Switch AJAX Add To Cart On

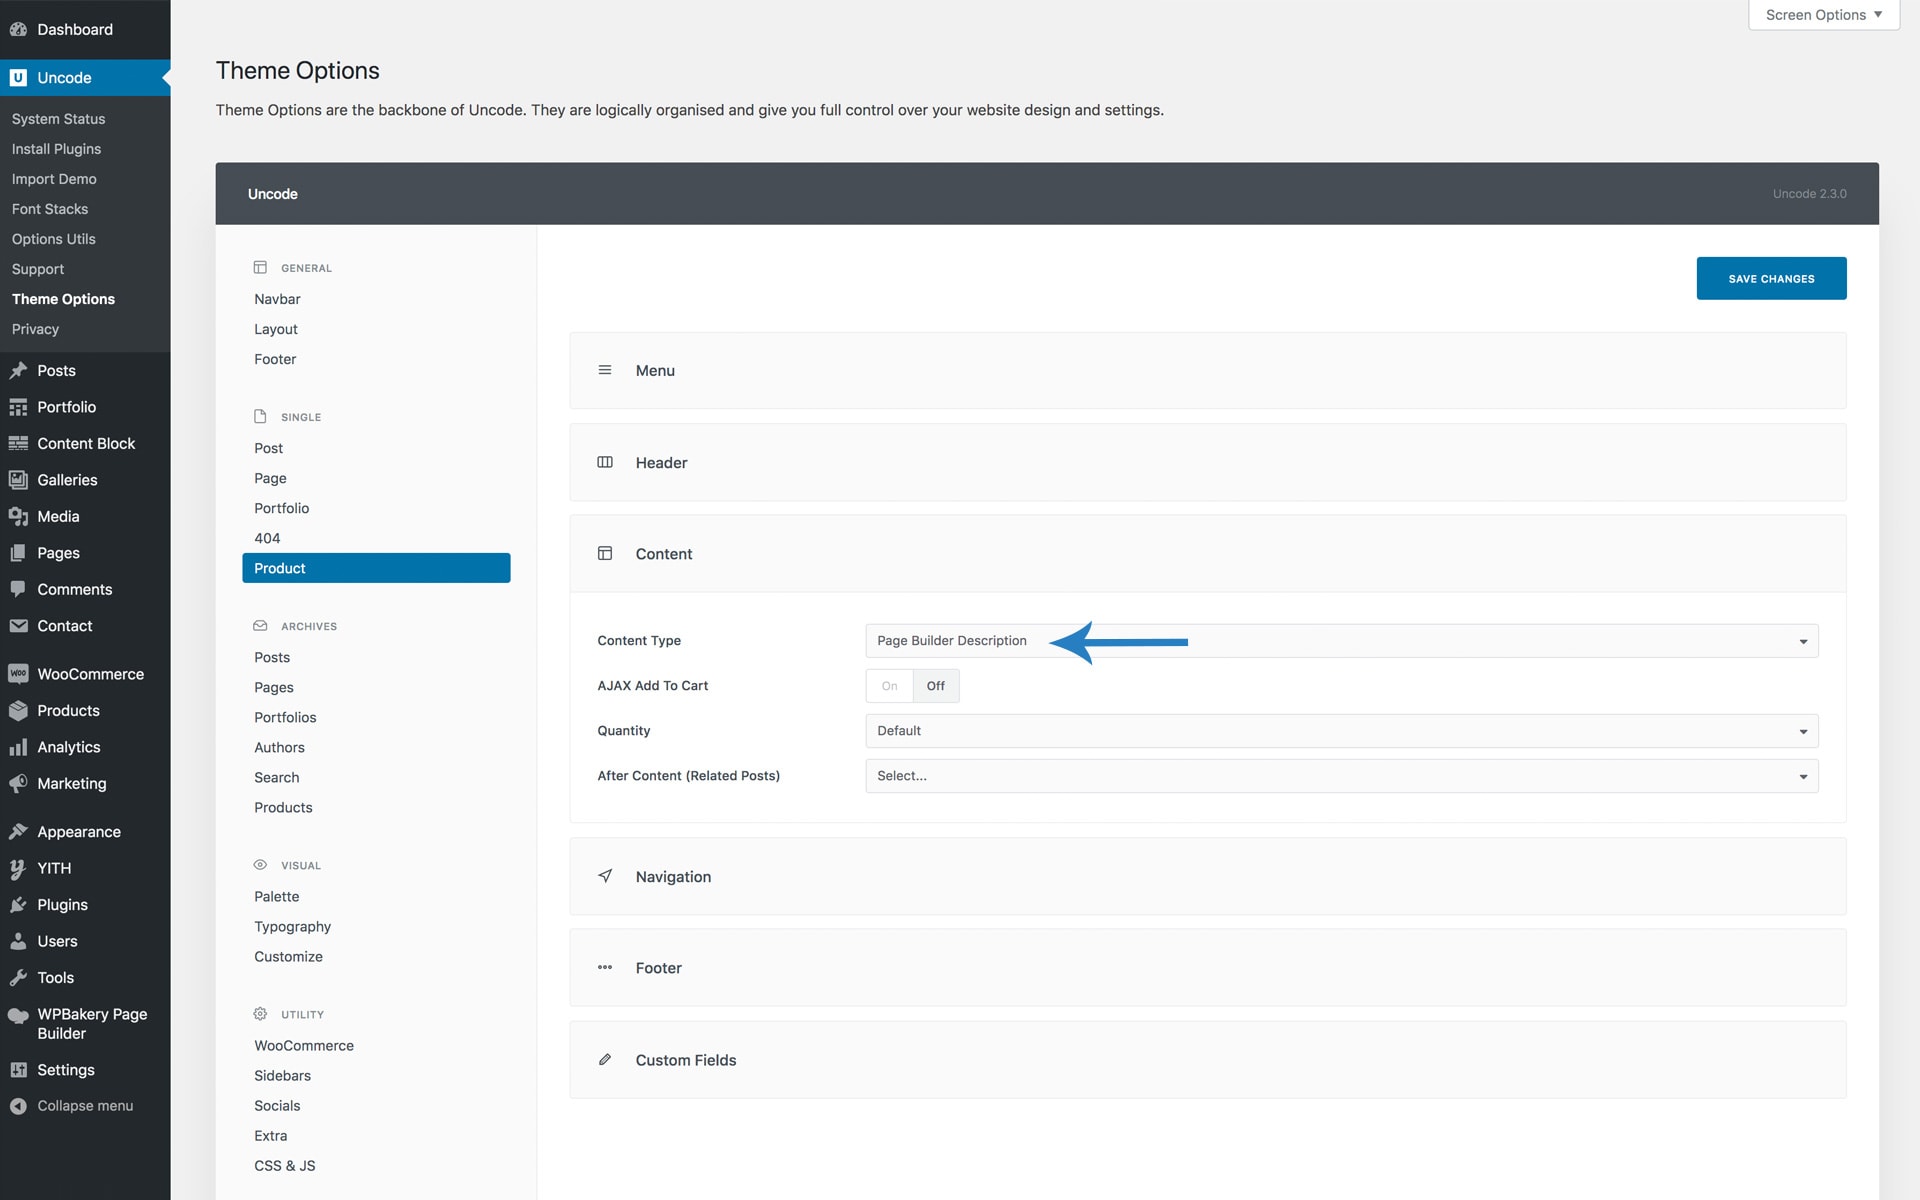click(889, 686)
